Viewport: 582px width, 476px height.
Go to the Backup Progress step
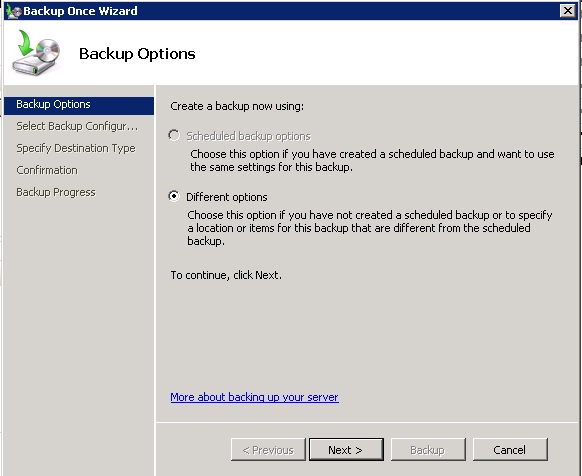(56, 192)
